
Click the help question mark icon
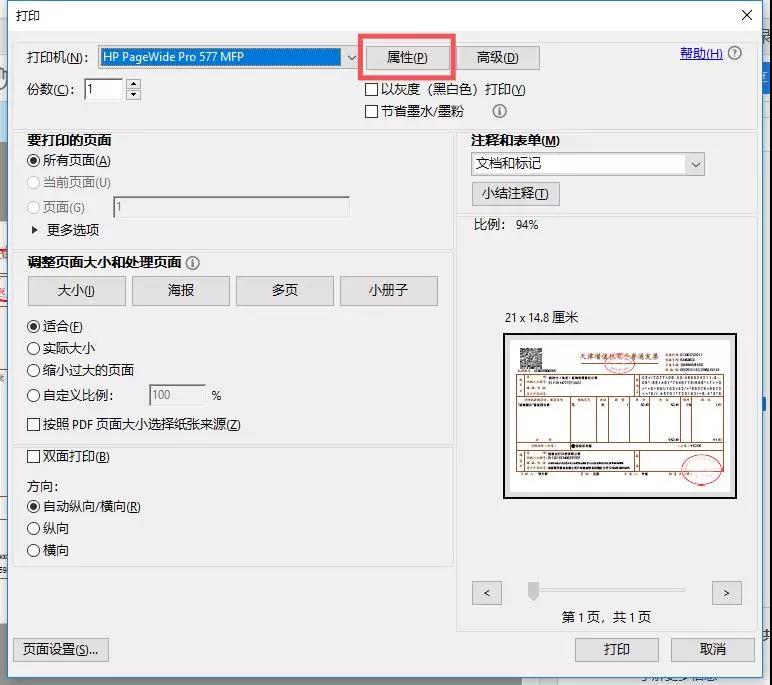pyautogui.click(x=735, y=53)
